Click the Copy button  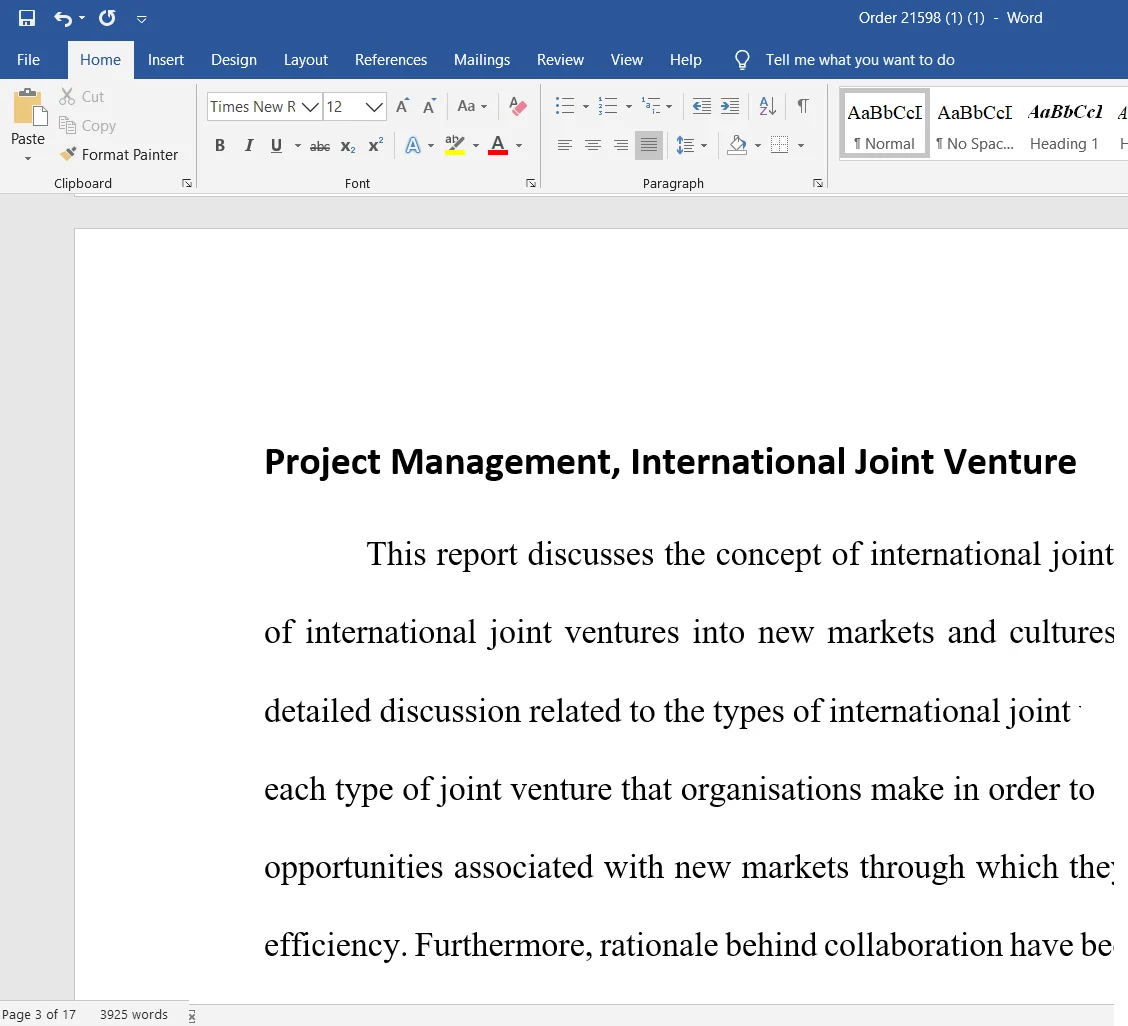point(88,125)
